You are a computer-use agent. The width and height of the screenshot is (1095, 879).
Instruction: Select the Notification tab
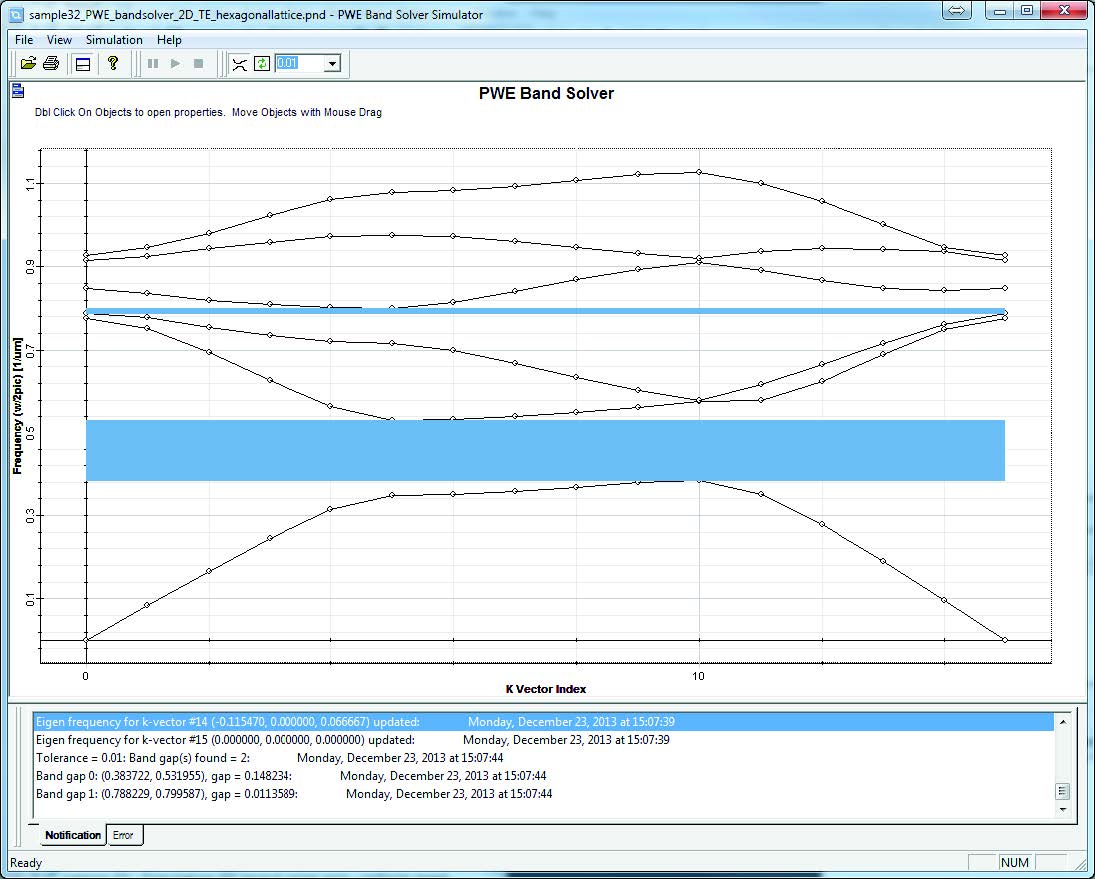tap(73, 835)
